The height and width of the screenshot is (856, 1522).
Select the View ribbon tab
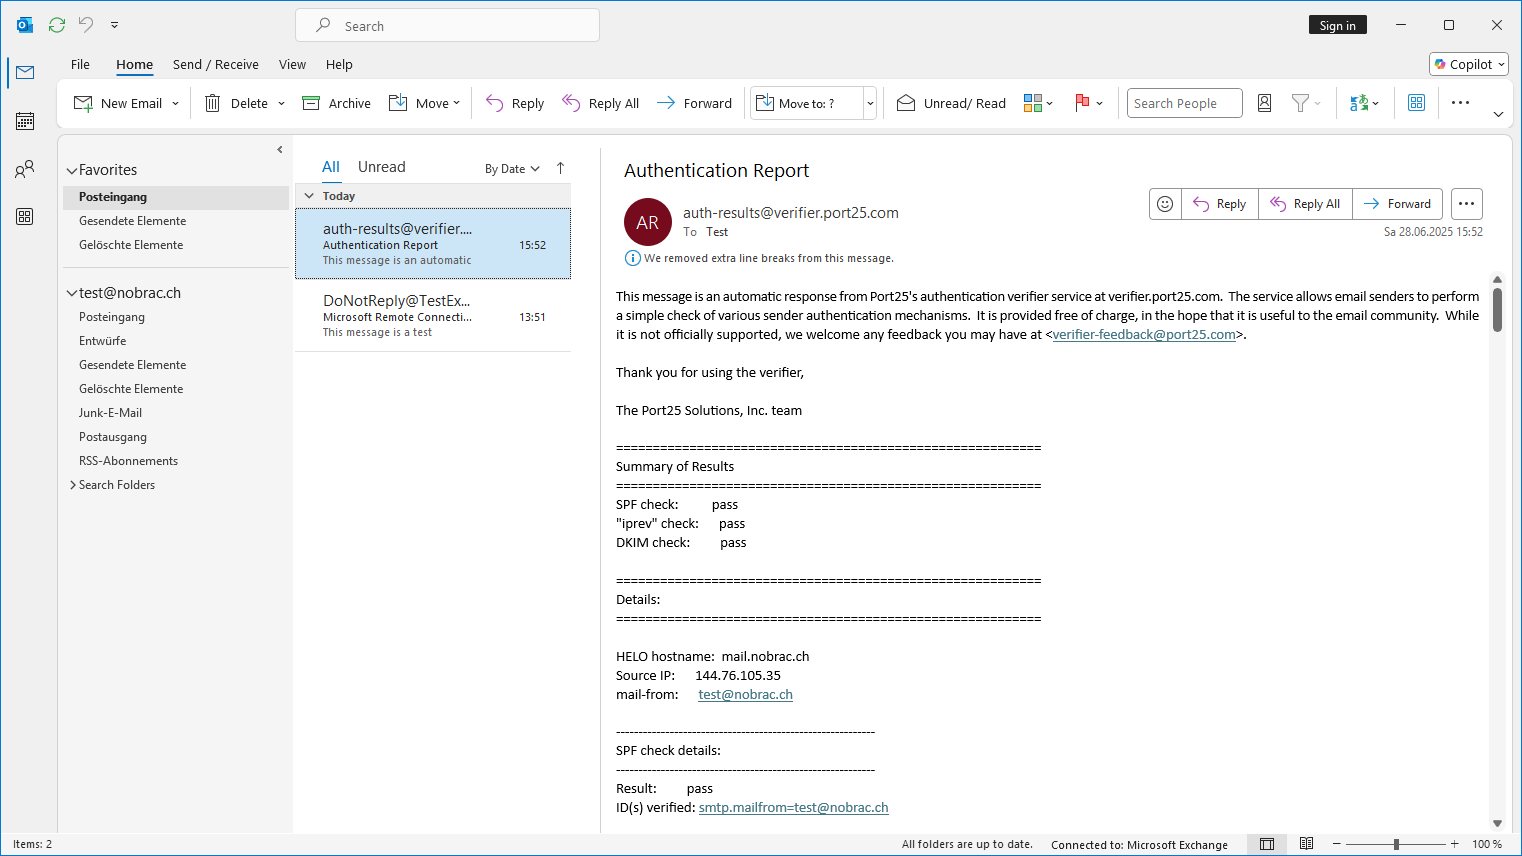coord(292,64)
